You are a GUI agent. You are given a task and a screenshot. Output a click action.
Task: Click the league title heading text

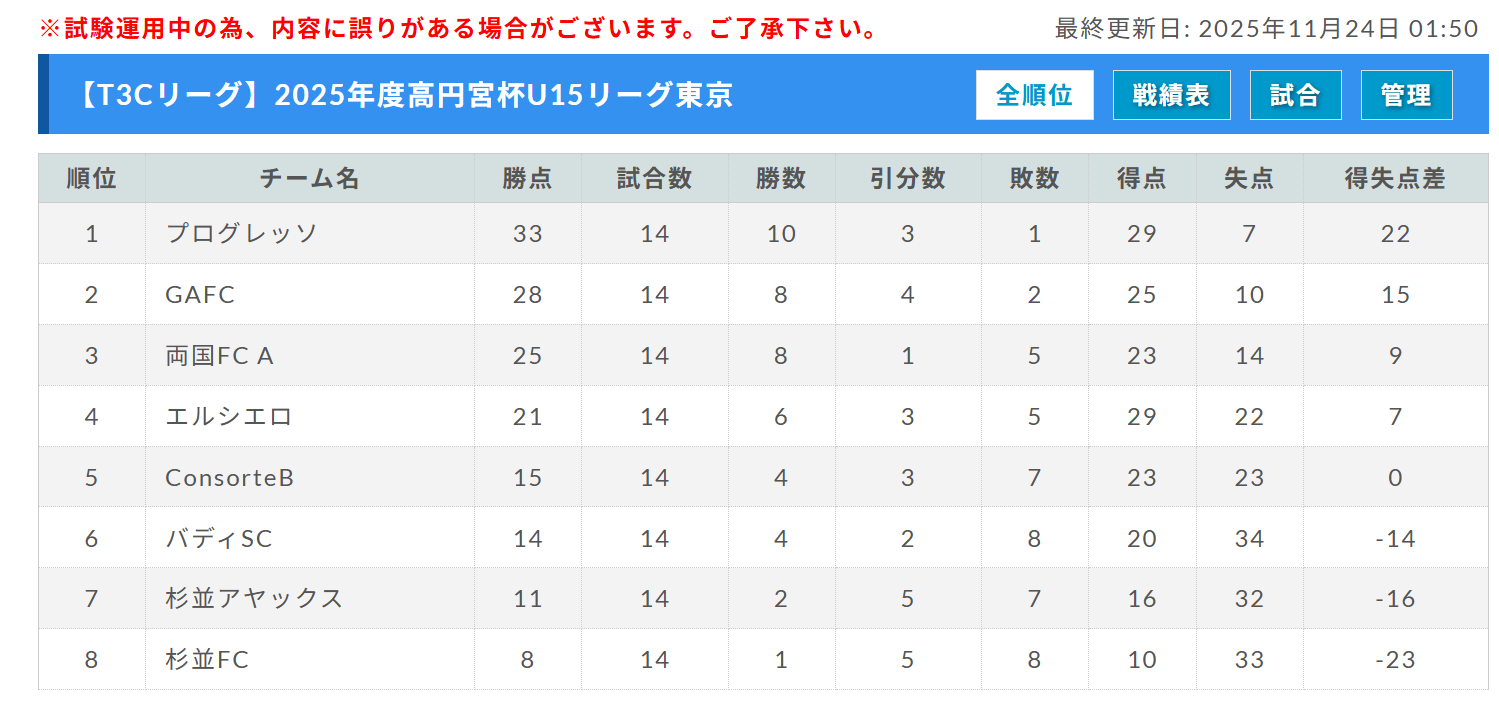click(x=404, y=95)
